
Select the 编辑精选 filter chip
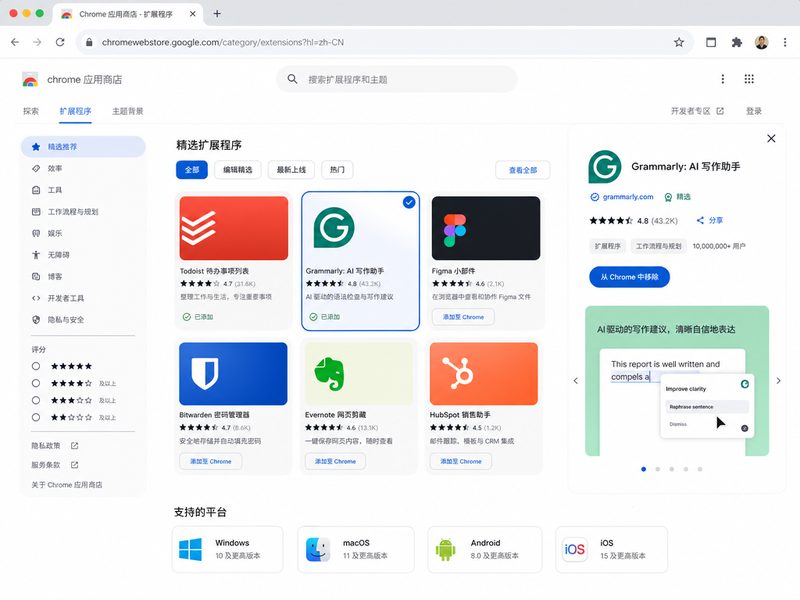point(238,170)
